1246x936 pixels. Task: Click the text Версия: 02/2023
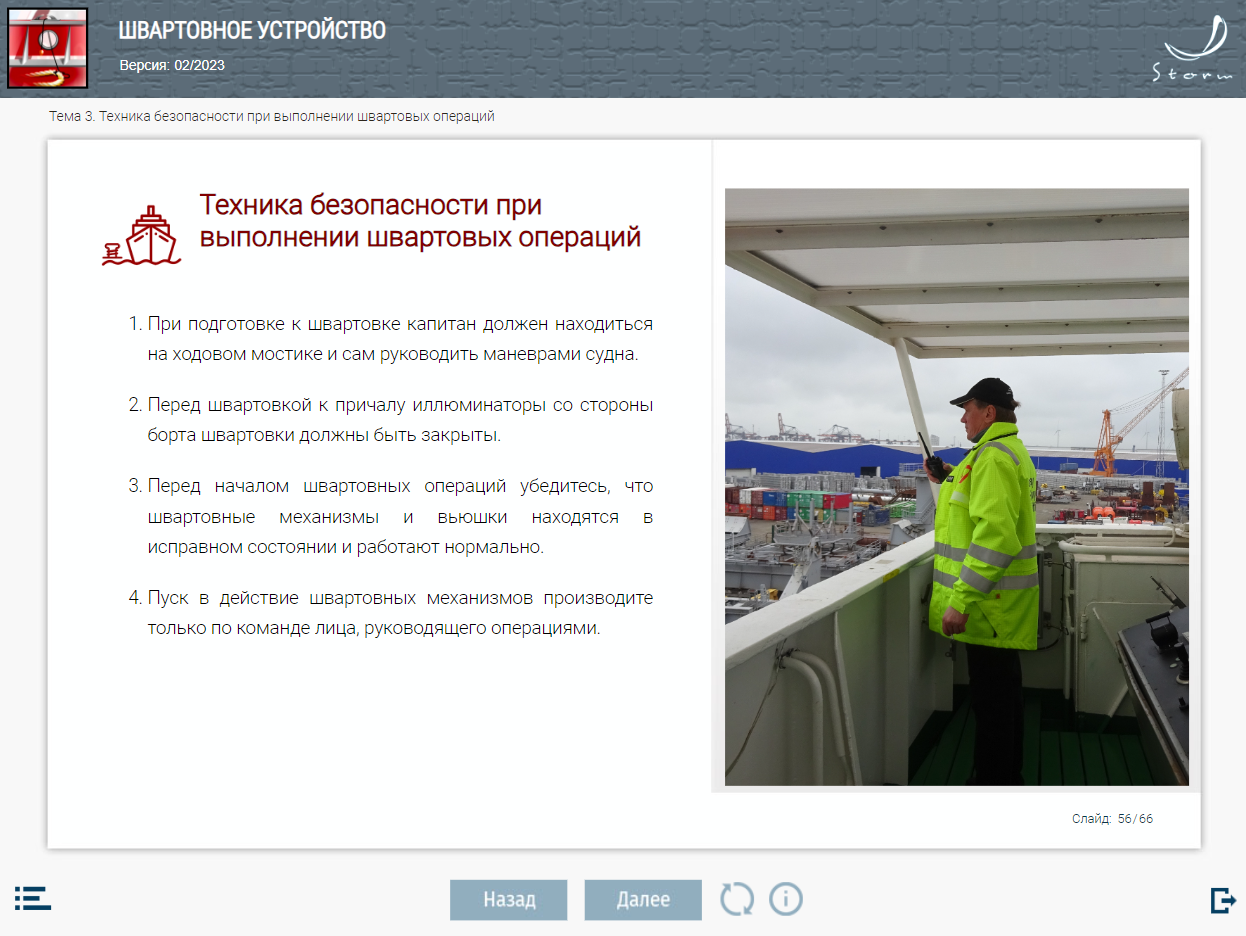[172, 65]
